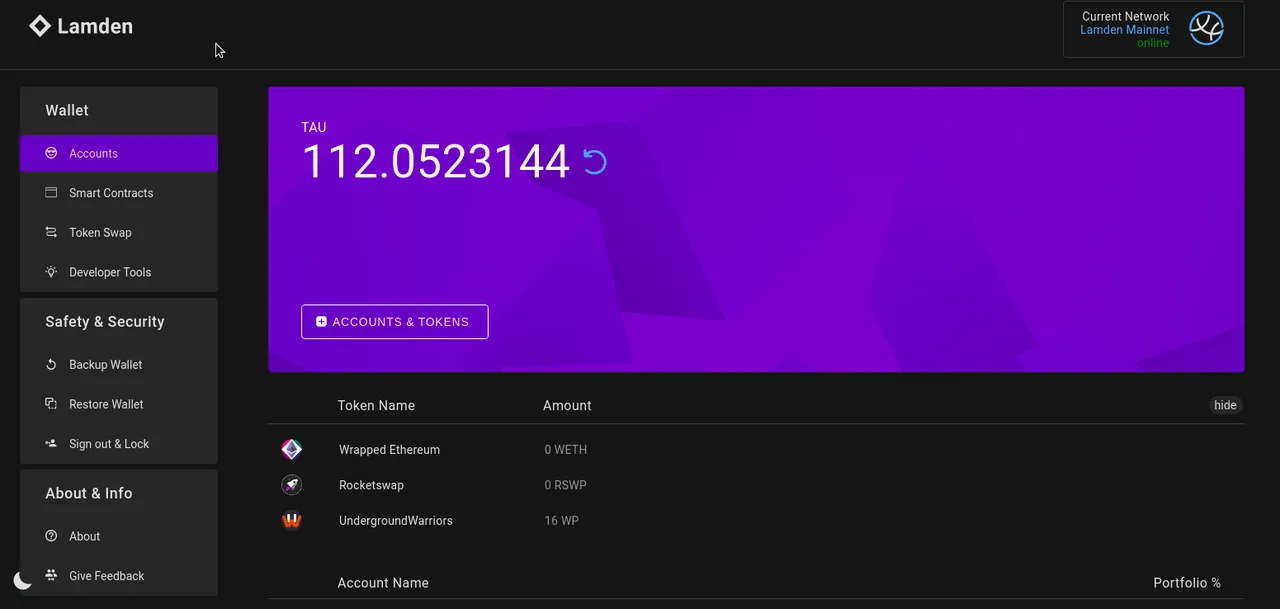1280x609 pixels.
Task: Click the About & Info section heading
Action: [89, 493]
